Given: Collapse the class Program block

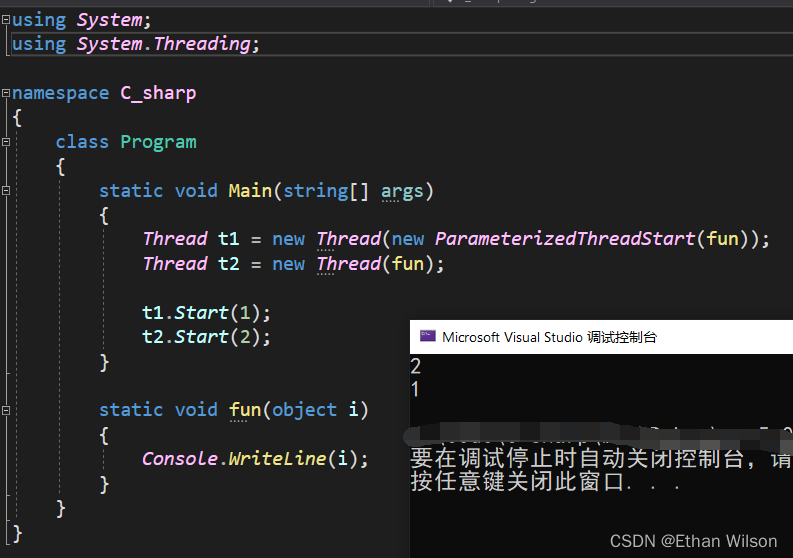Looking at the screenshot, I should pyautogui.click(x=6, y=142).
